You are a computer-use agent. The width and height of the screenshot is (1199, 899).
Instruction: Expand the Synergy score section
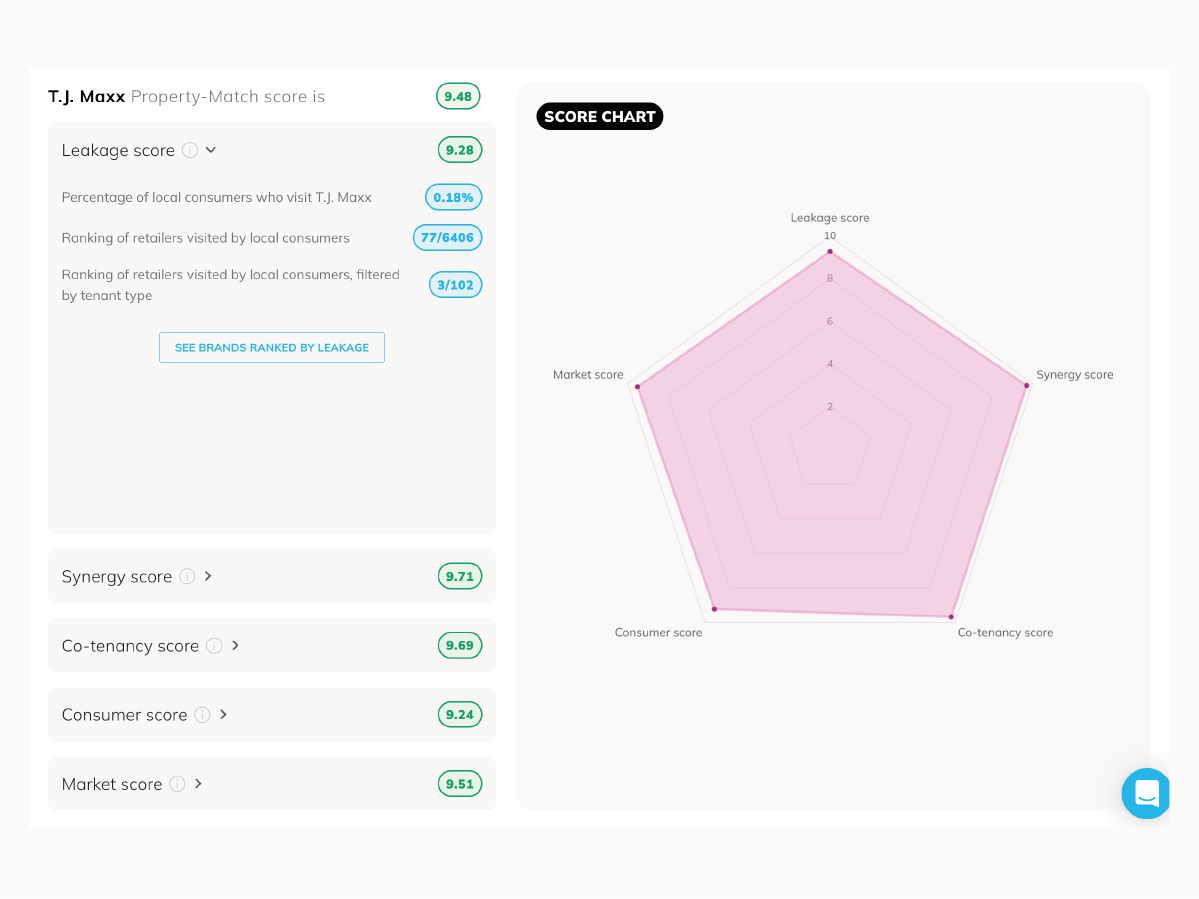(207, 576)
